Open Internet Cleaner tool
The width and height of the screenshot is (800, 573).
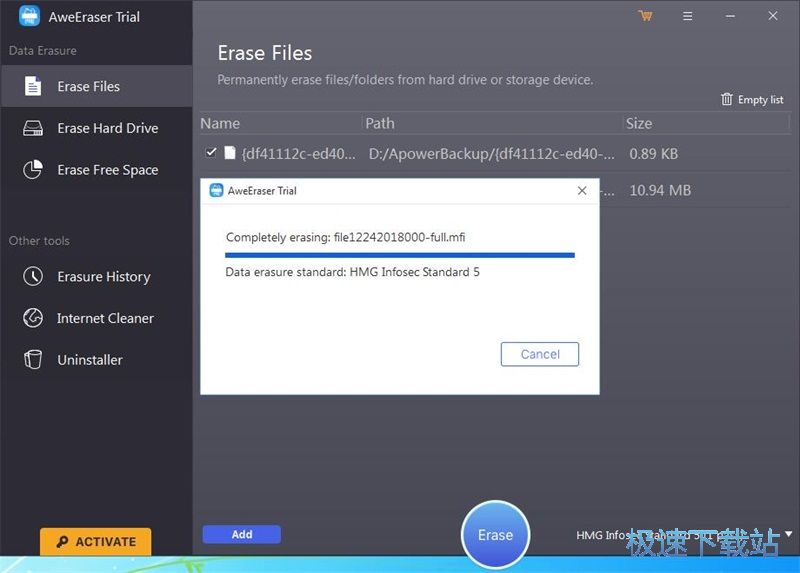click(x=96, y=318)
